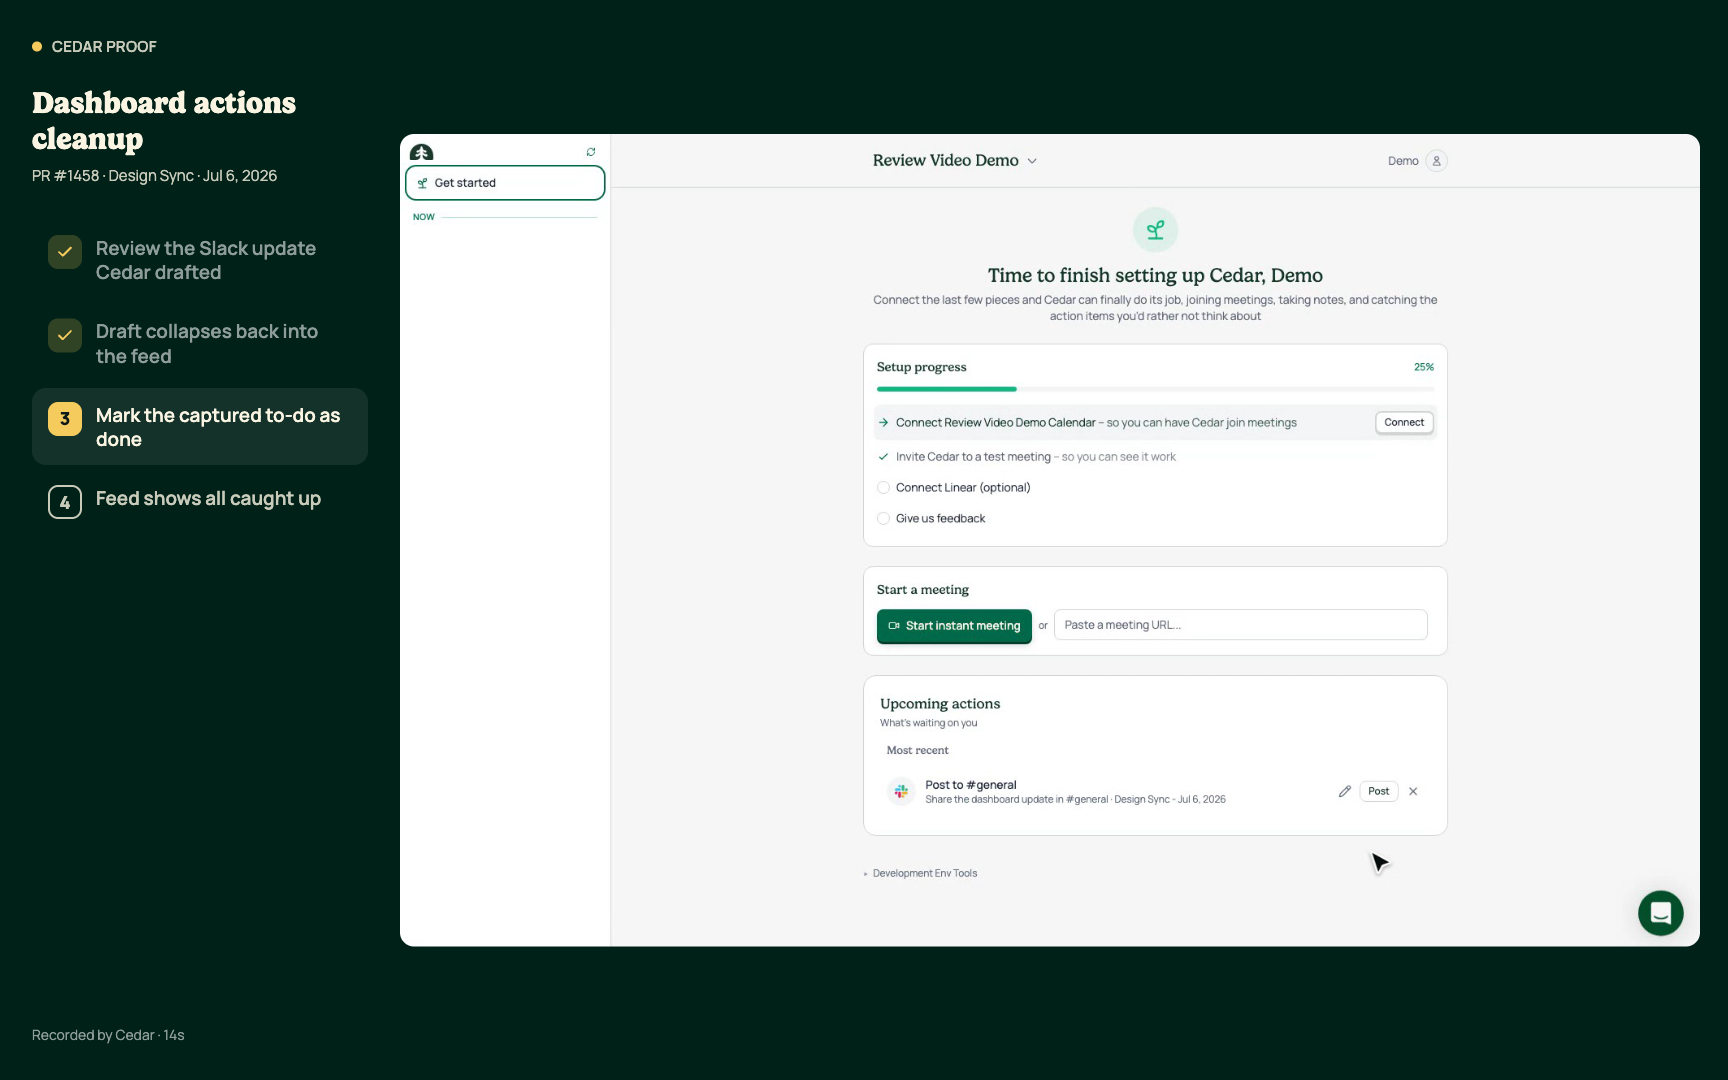
Task: Click the 25% progress label
Action: click(1424, 367)
